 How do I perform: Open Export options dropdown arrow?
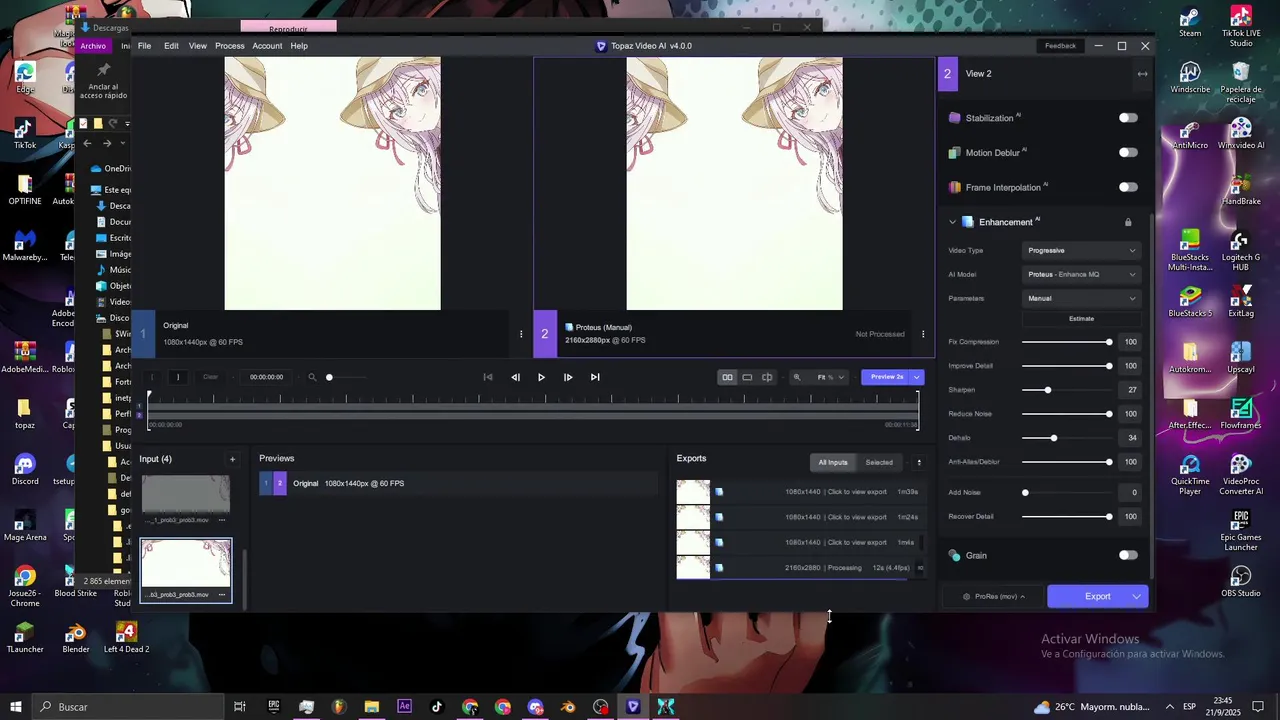(x=1136, y=596)
